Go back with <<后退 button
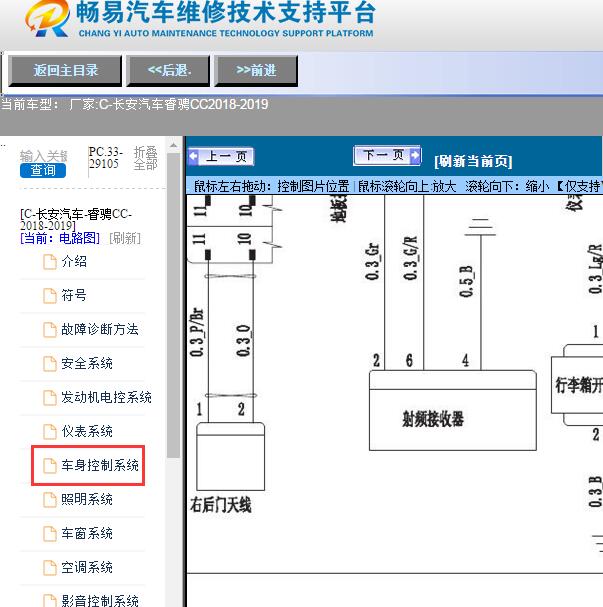 point(168,70)
